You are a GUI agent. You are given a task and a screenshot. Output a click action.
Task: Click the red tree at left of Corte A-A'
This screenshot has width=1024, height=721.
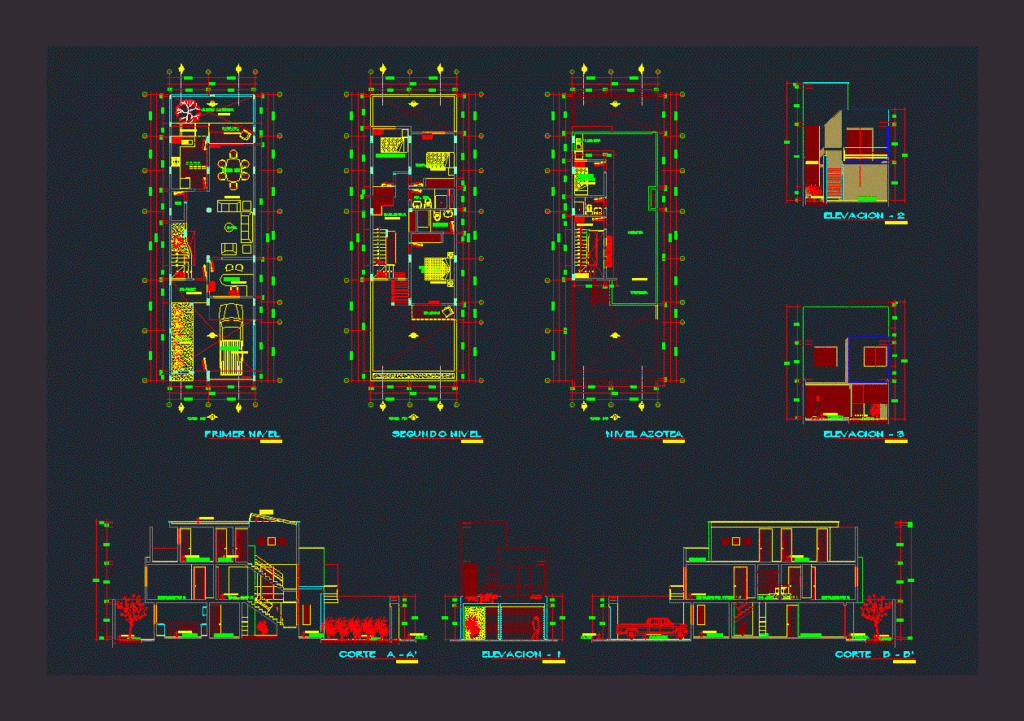click(131, 616)
